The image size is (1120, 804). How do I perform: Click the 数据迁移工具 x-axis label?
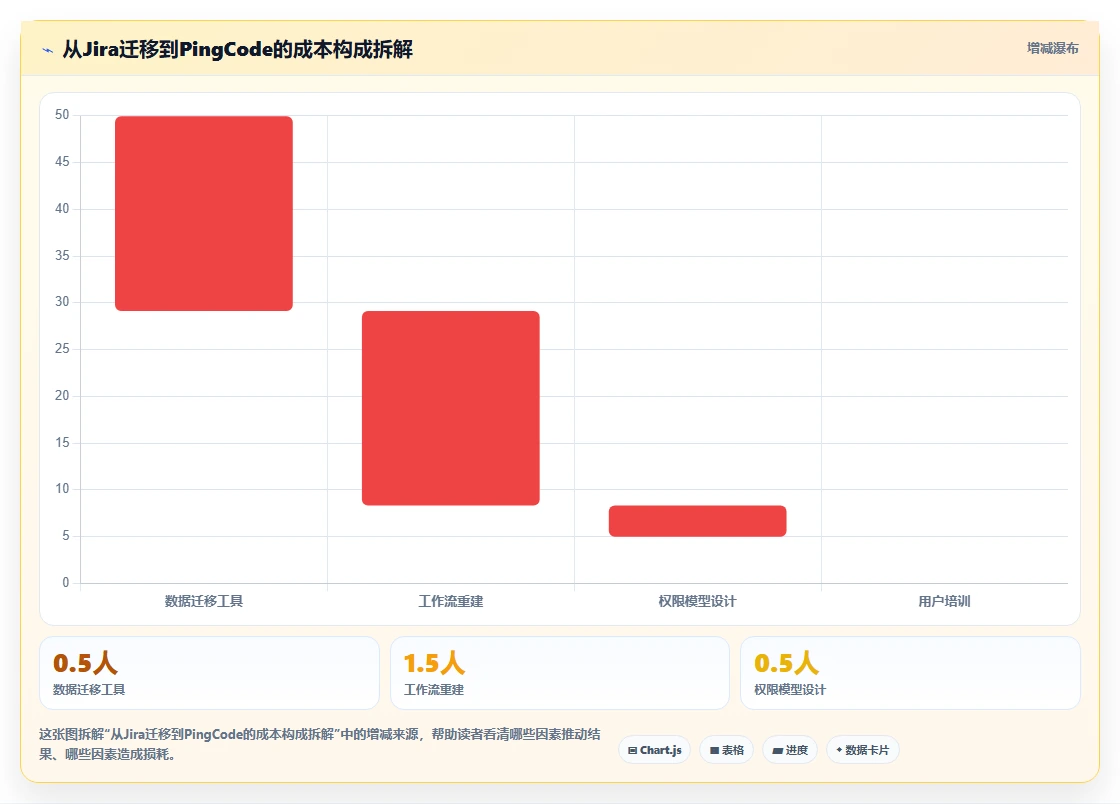coord(204,601)
